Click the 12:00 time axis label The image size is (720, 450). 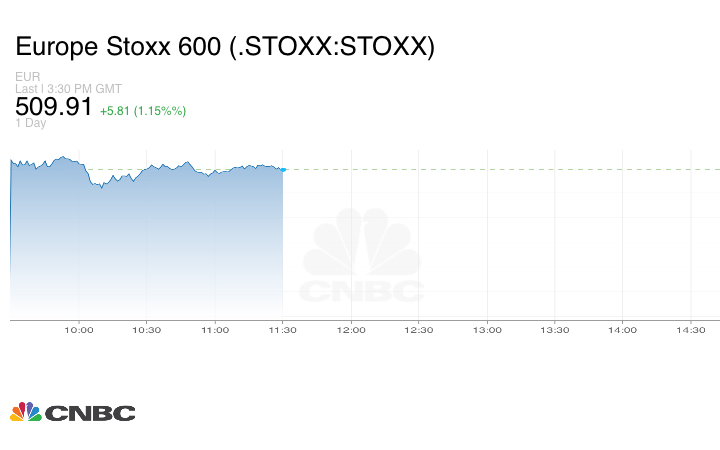pyautogui.click(x=351, y=330)
